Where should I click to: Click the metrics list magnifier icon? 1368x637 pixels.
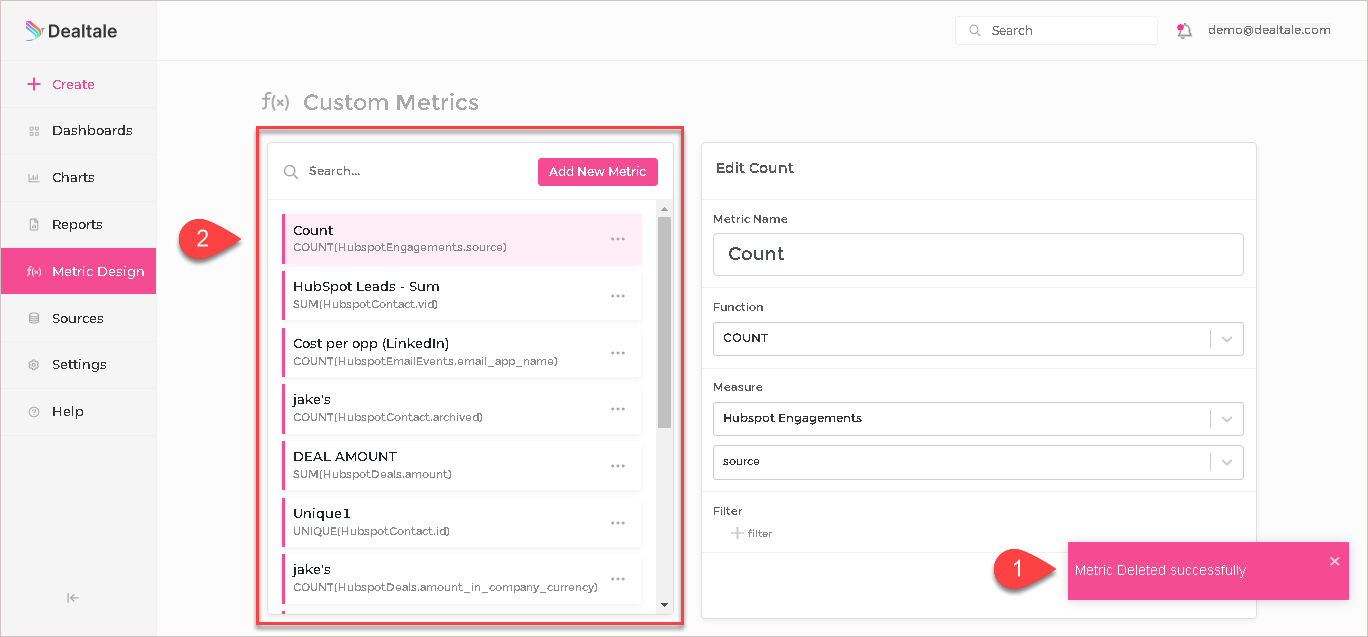point(291,172)
